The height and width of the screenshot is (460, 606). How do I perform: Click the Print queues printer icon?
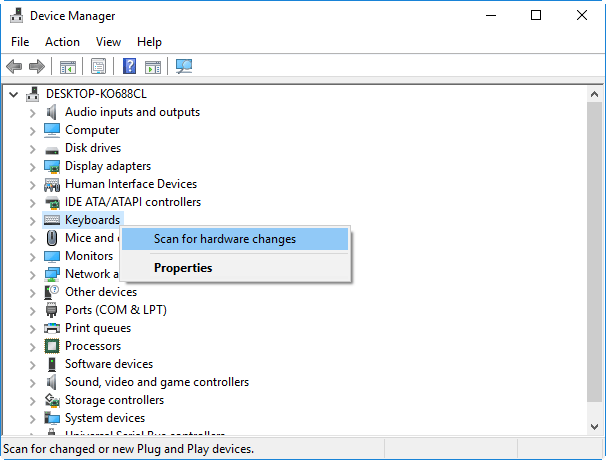click(52, 328)
